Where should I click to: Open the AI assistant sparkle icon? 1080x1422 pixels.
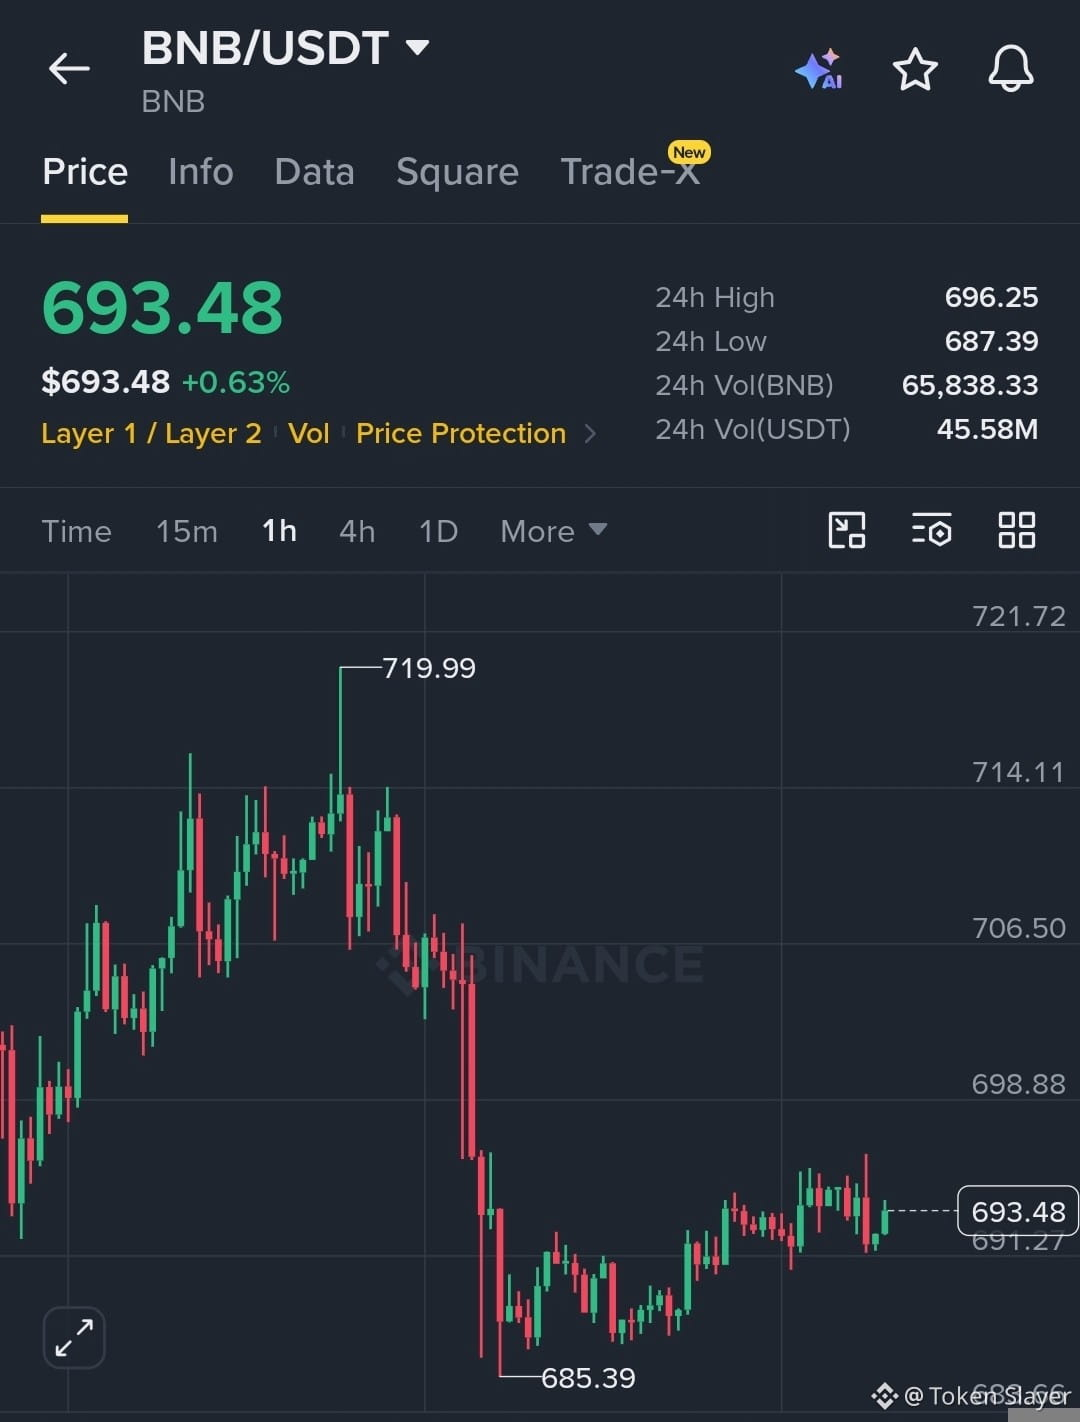pyautogui.click(x=819, y=70)
